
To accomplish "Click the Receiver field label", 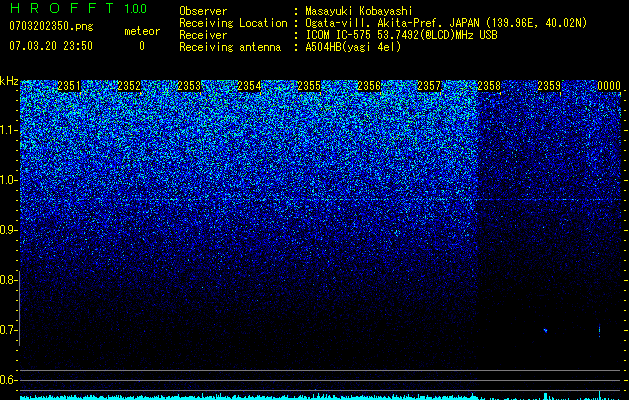I will pyautogui.click(x=203, y=35).
